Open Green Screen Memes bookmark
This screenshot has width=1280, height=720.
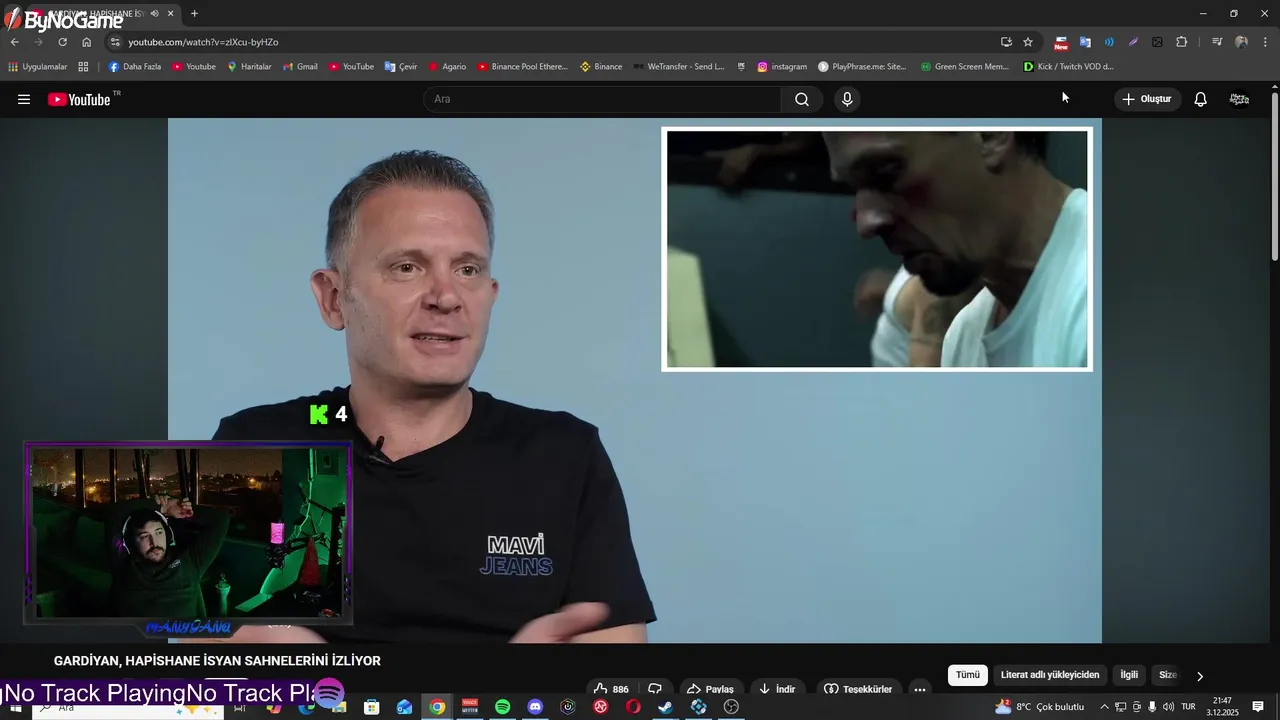pyautogui.click(x=965, y=67)
